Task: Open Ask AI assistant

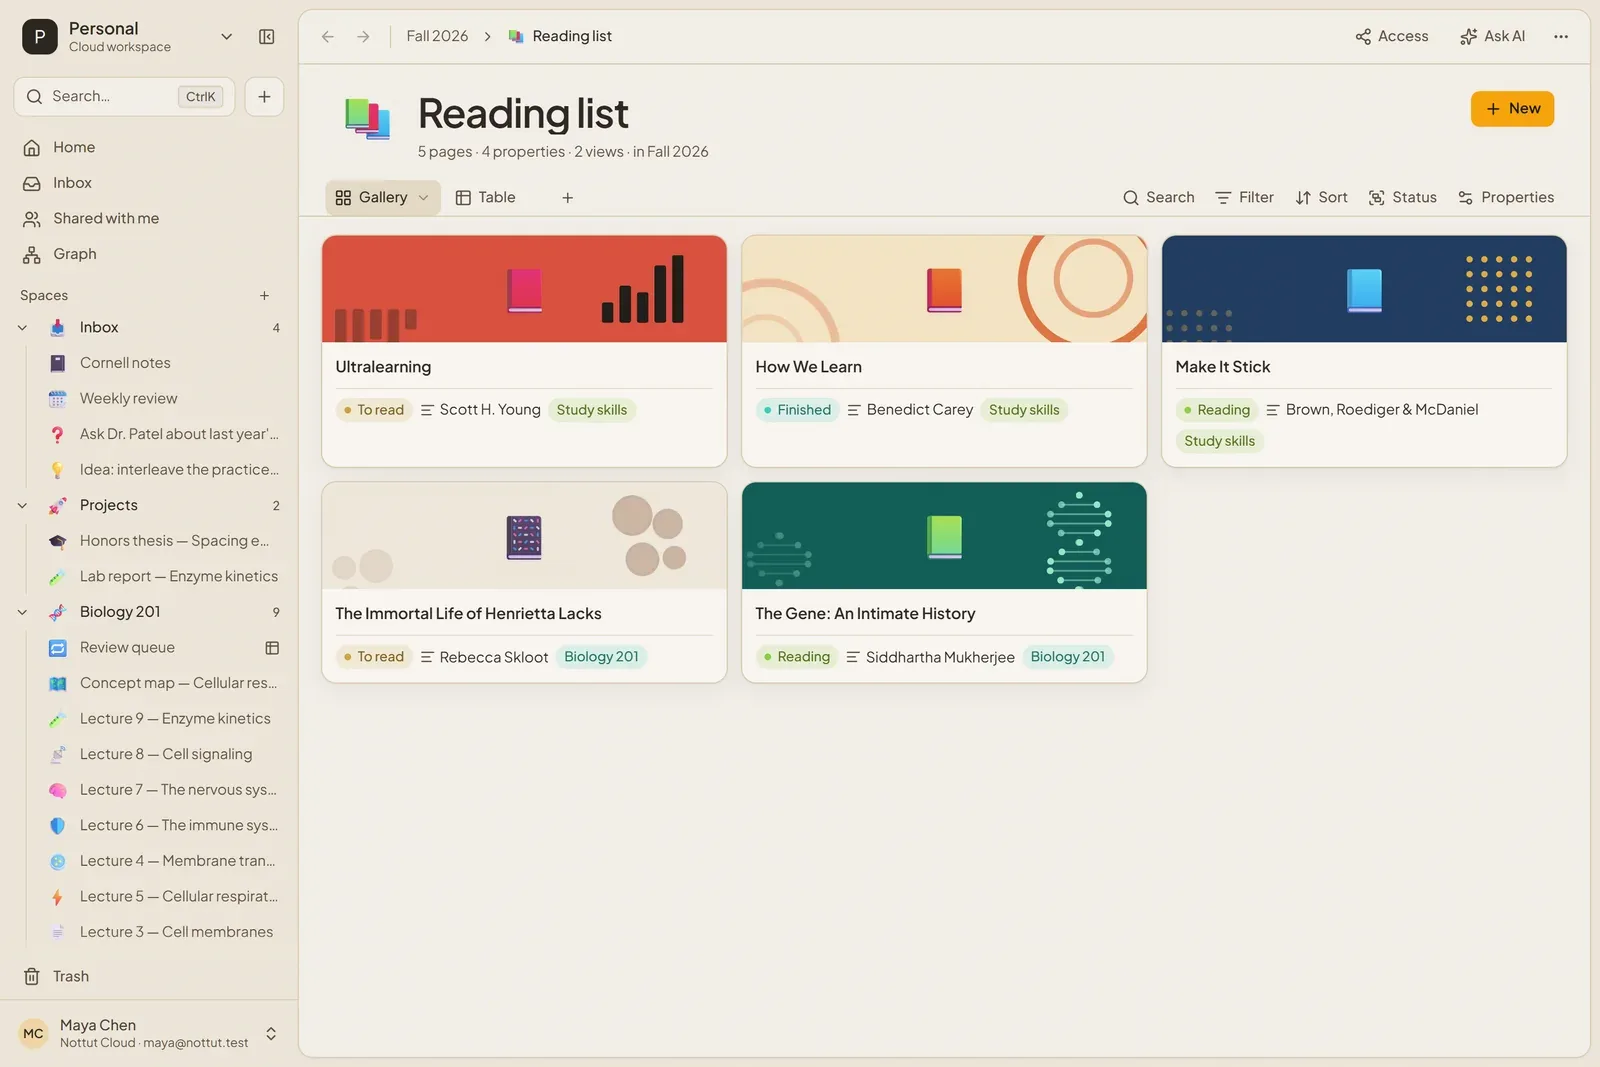Action: pyautogui.click(x=1492, y=37)
